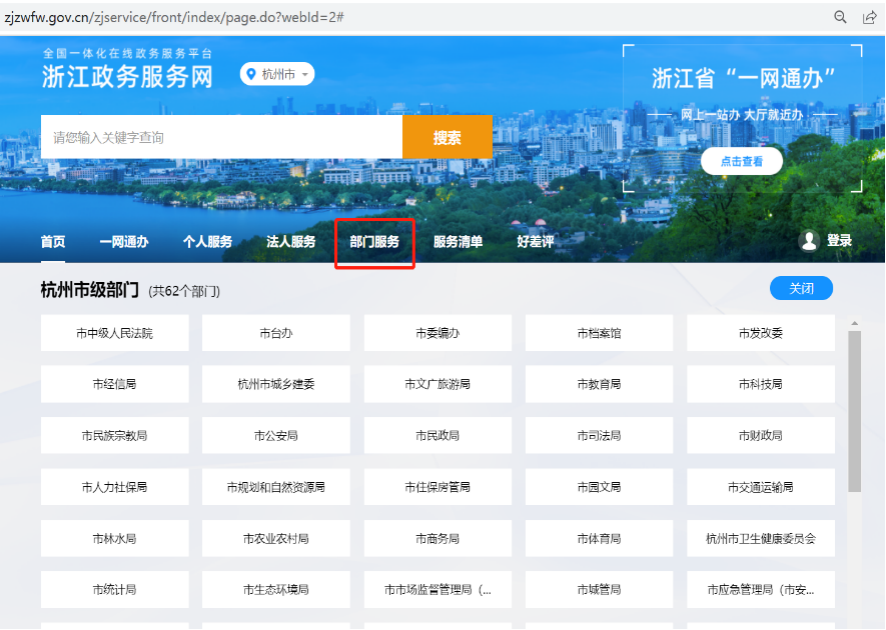Viewport: 886px width, 630px height.
Task: Select the 市公安局 department
Action: (x=276, y=436)
